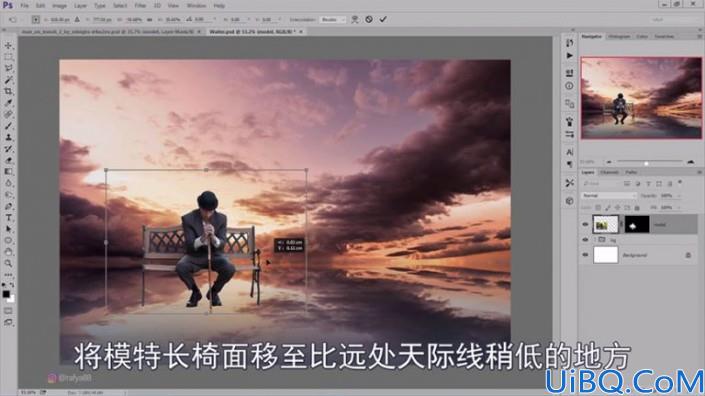This screenshot has height=396, width=705.
Task: Hide the model layer with its eye icon
Action: coord(585,224)
